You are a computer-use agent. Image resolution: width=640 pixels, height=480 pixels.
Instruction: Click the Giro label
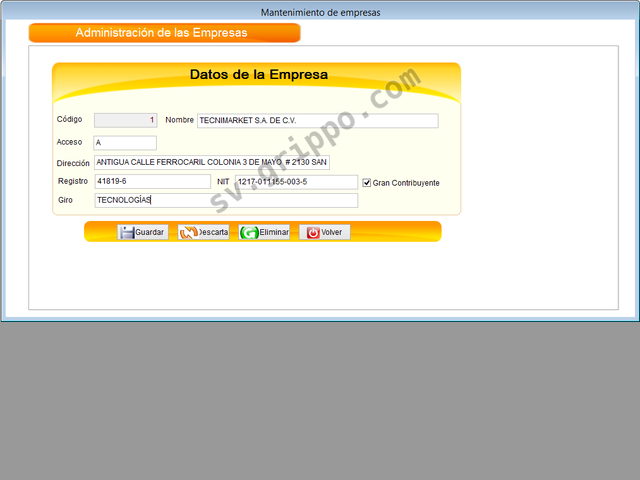coord(65,200)
